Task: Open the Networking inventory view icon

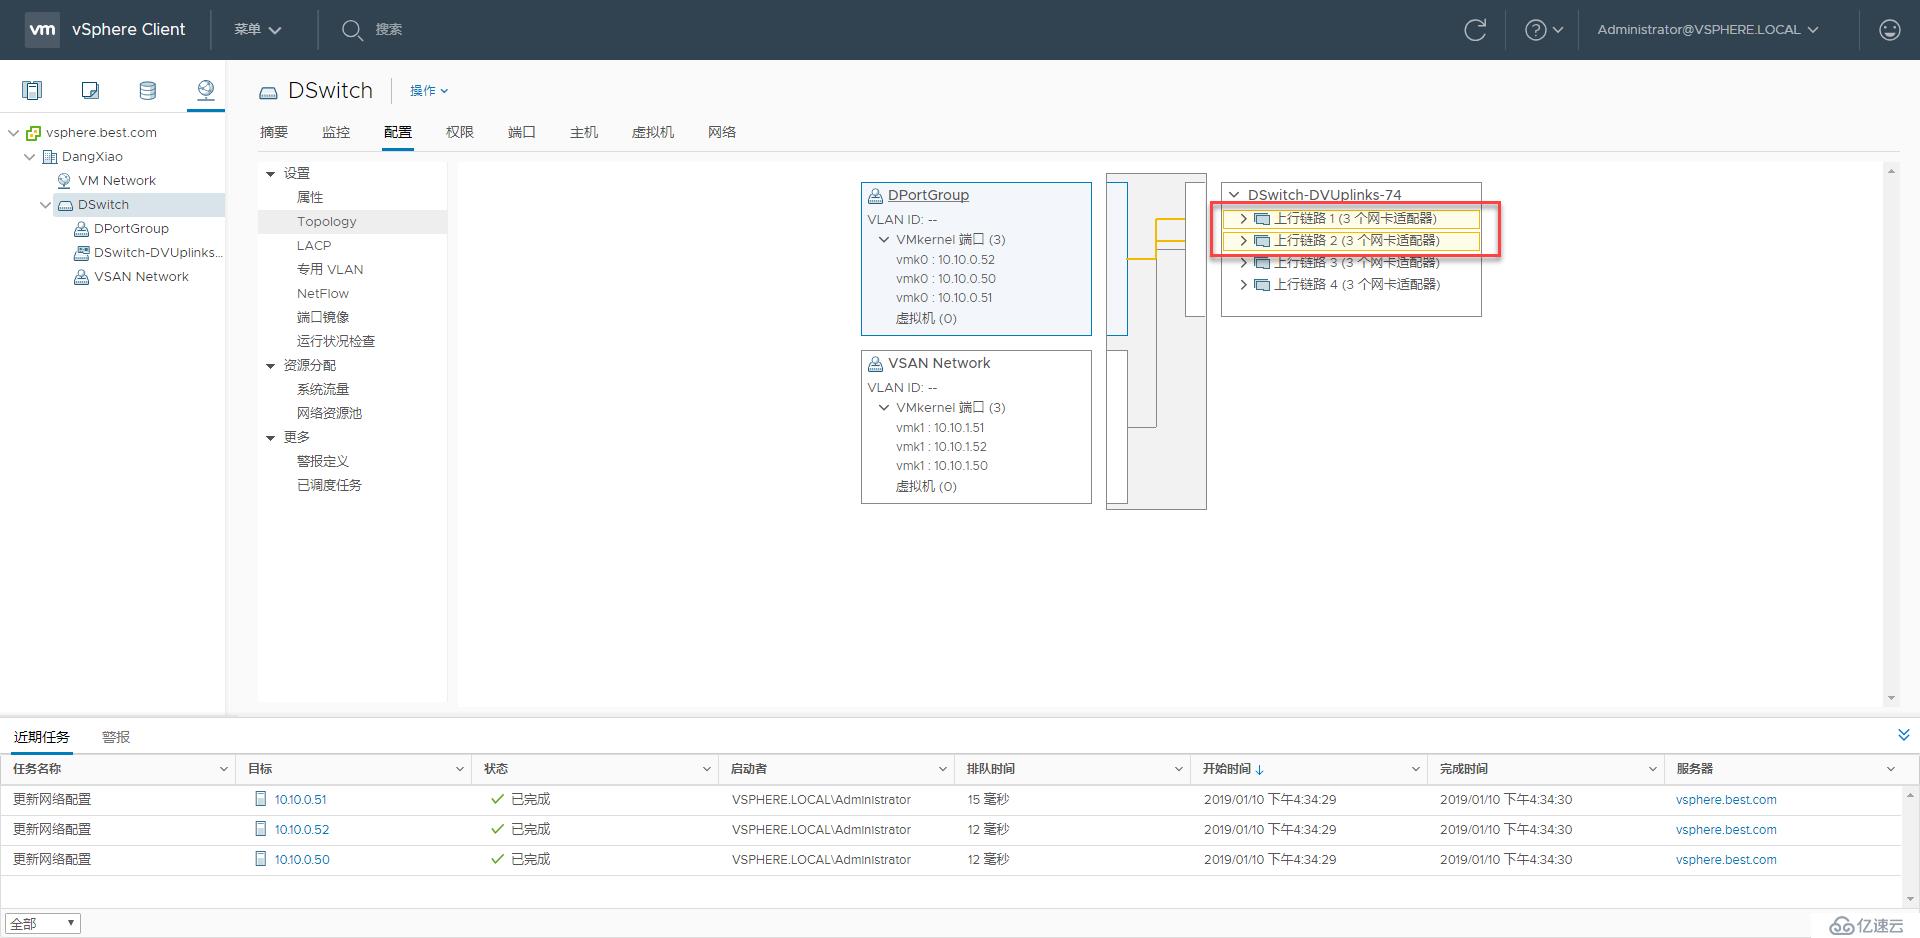Action: (206, 91)
